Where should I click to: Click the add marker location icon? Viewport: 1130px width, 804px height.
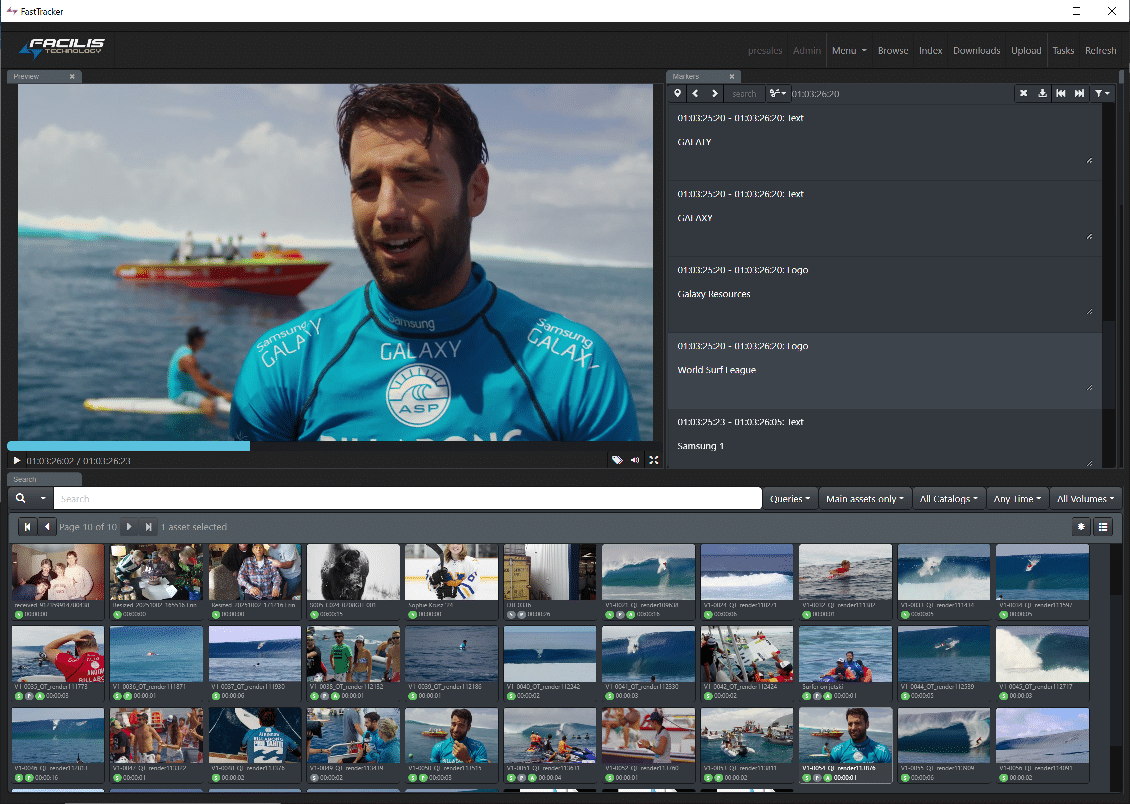pyautogui.click(x=678, y=93)
